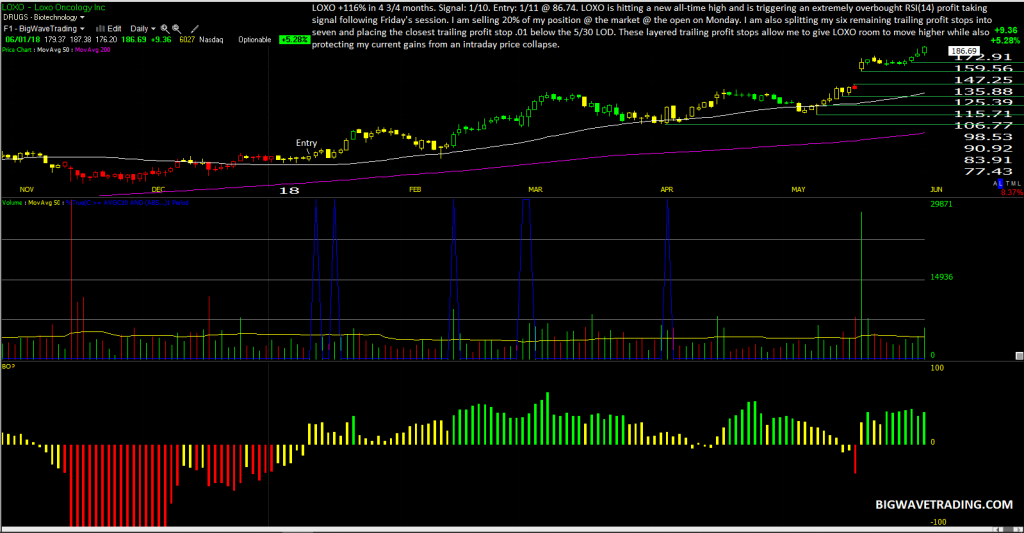
Task: Click the APR date axis label
Action: tap(667, 189)
